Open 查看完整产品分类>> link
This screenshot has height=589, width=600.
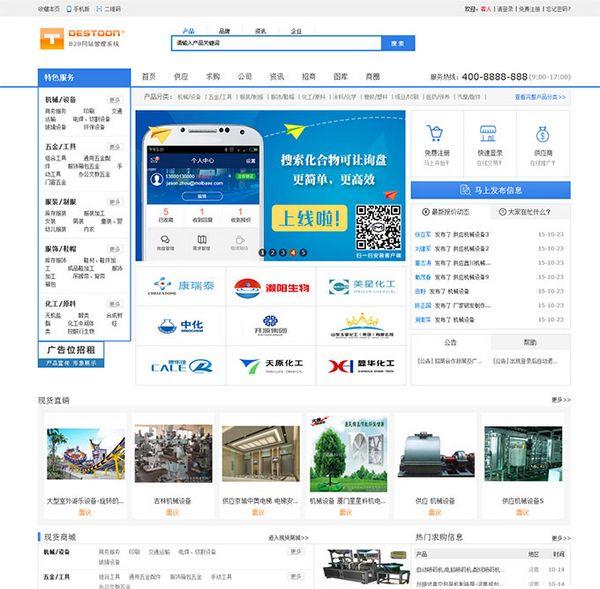[x=540, y=97]
